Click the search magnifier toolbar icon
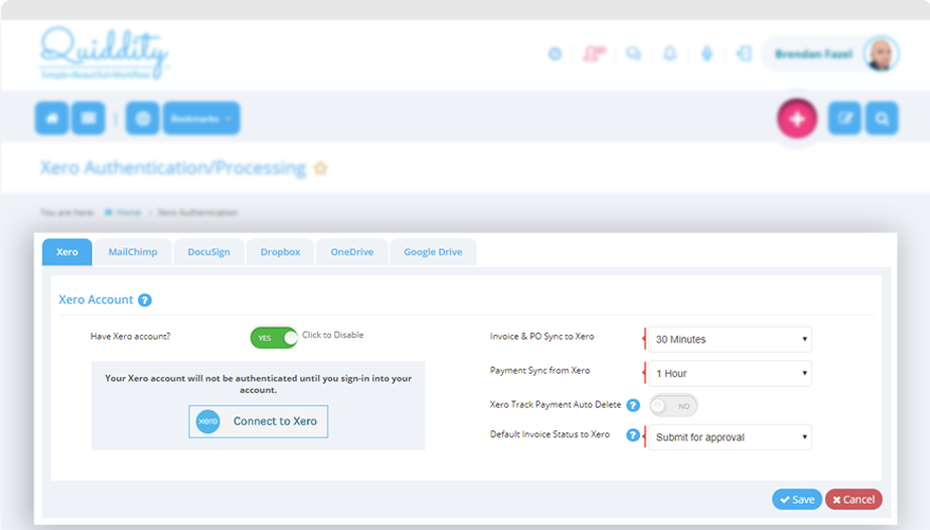The height and width of the screenshot is (530, 930). point(882,119)
